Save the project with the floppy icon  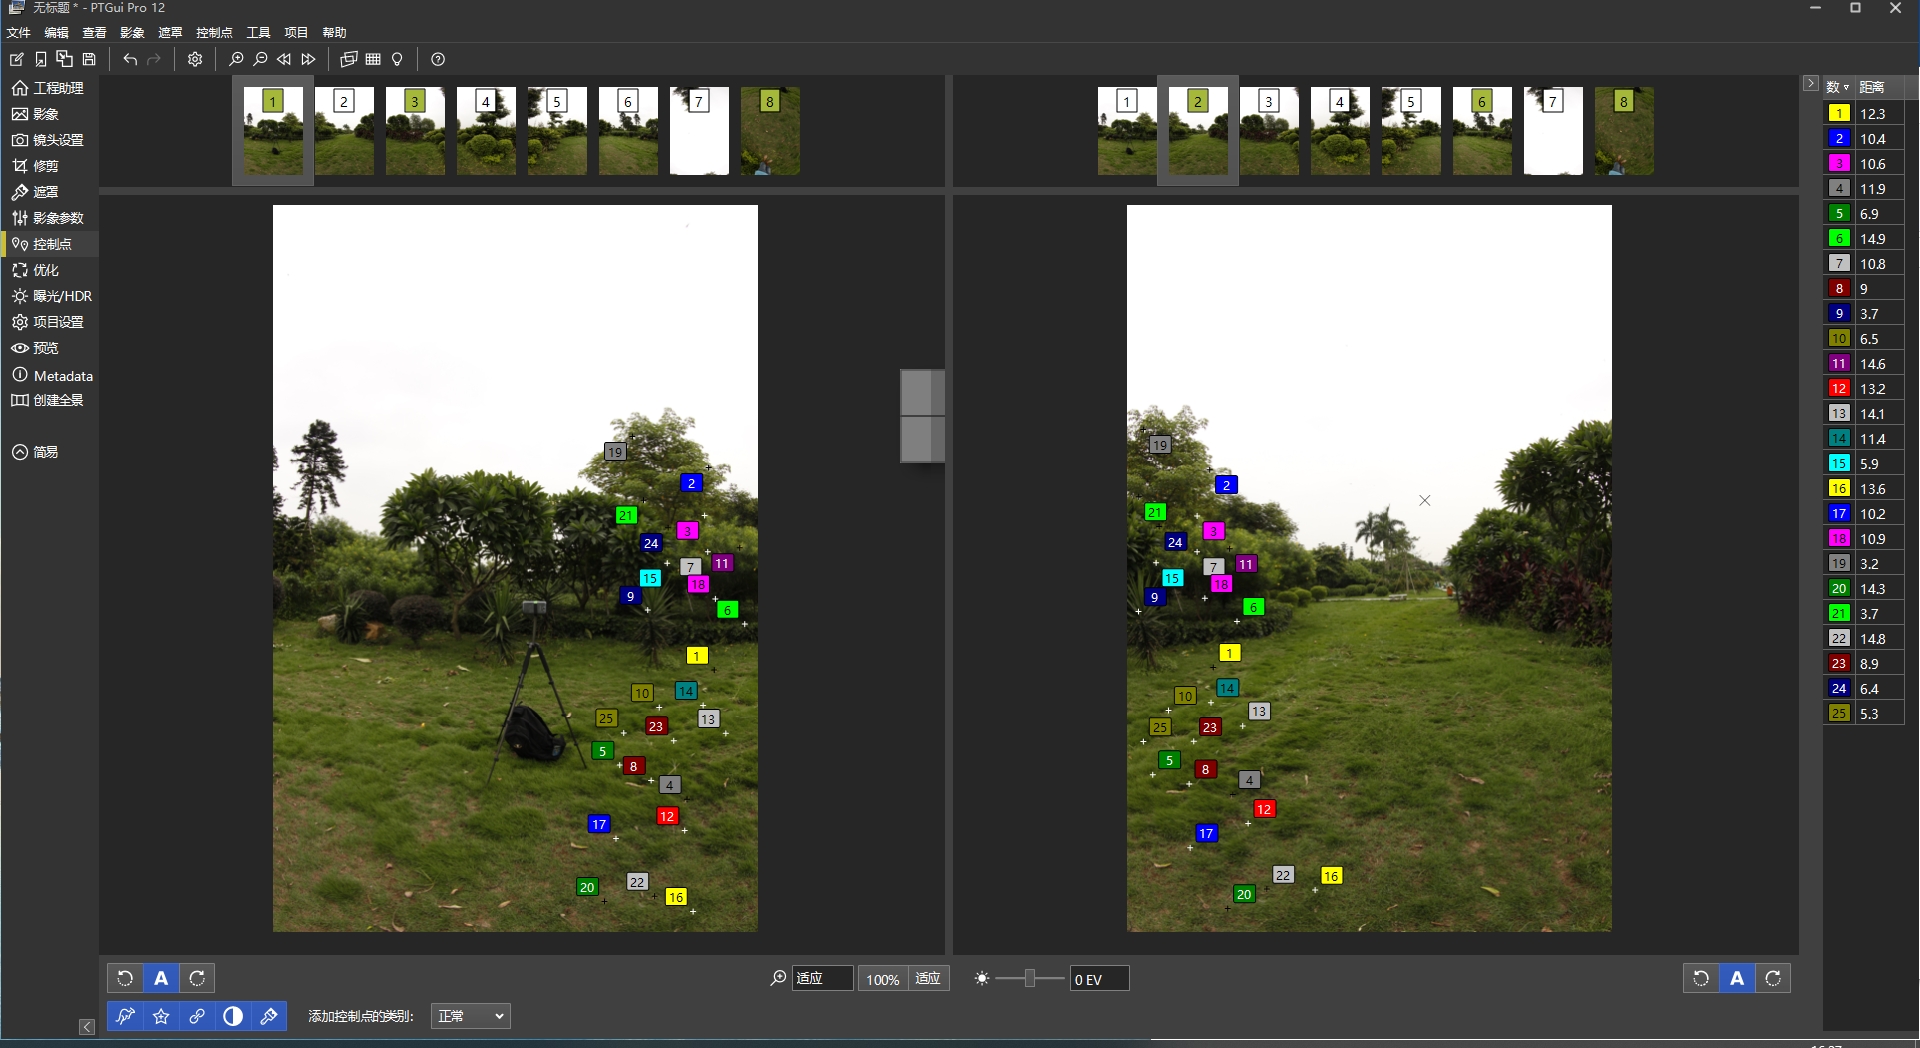(89, 59)
